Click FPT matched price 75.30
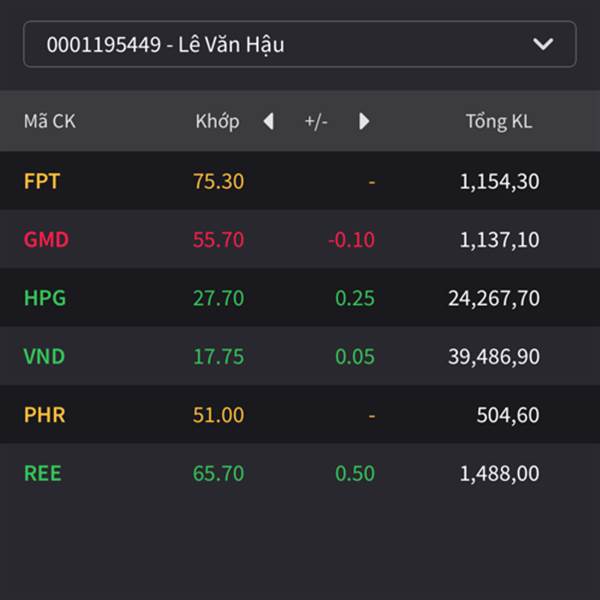 coord(219,181)
